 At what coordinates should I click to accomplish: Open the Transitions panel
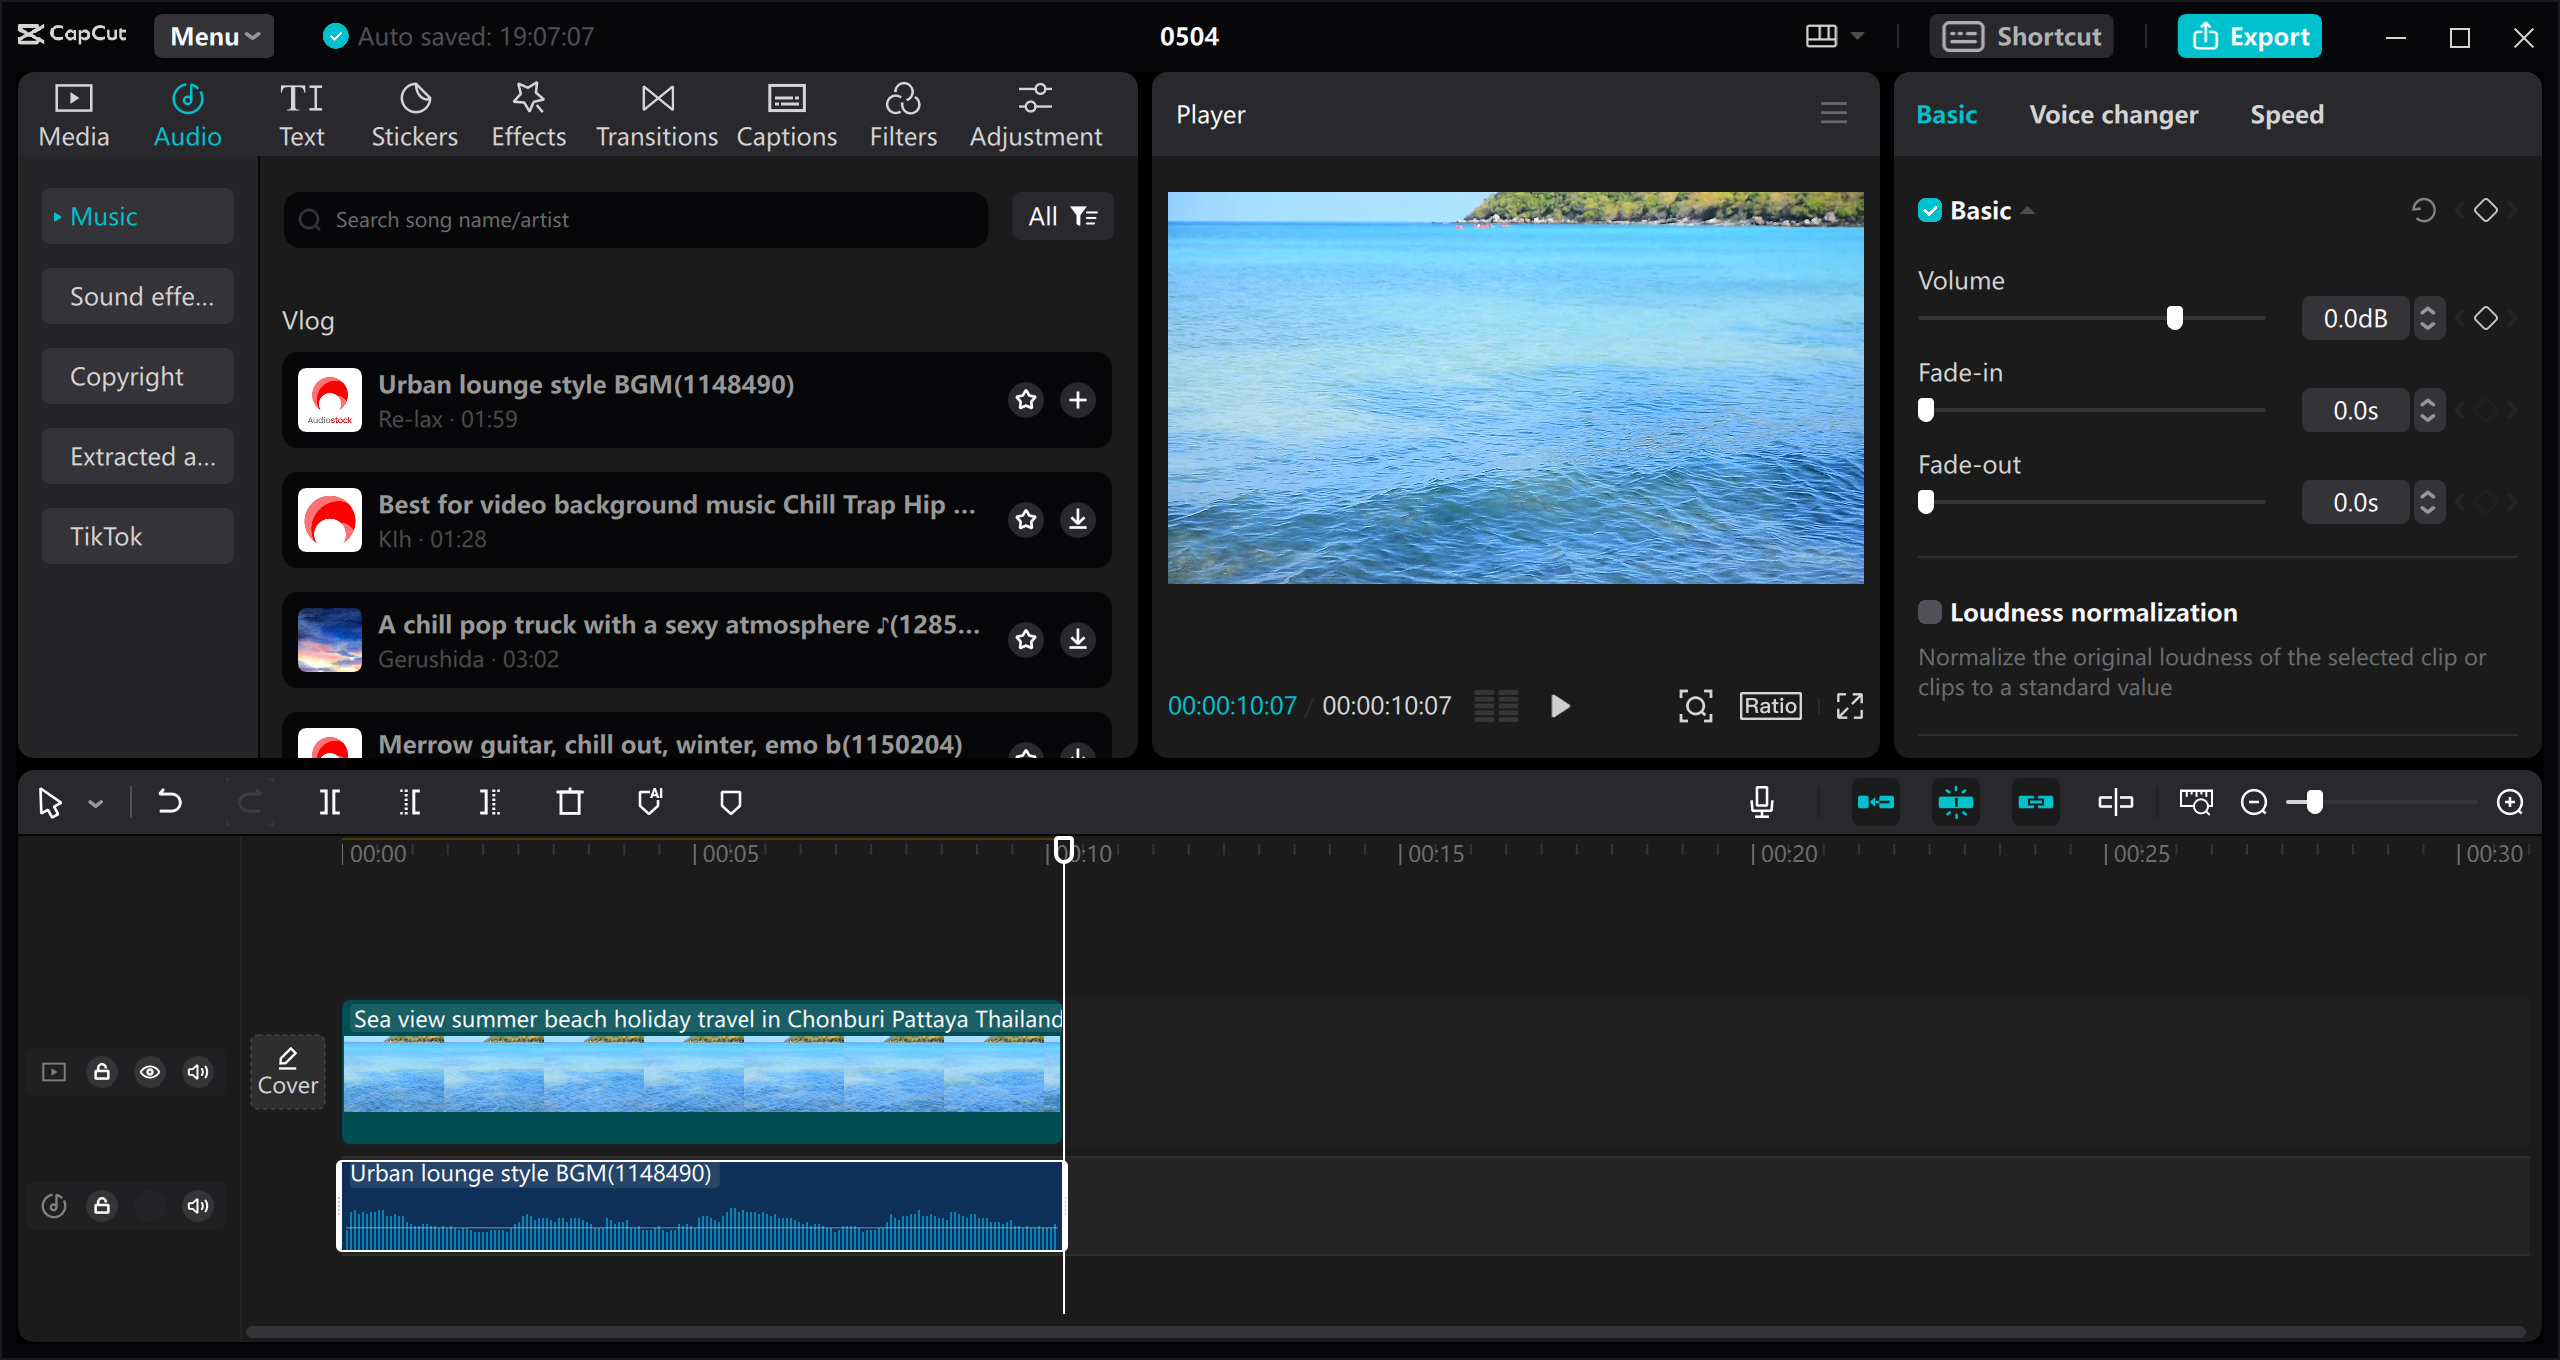(x=656, y=113)
